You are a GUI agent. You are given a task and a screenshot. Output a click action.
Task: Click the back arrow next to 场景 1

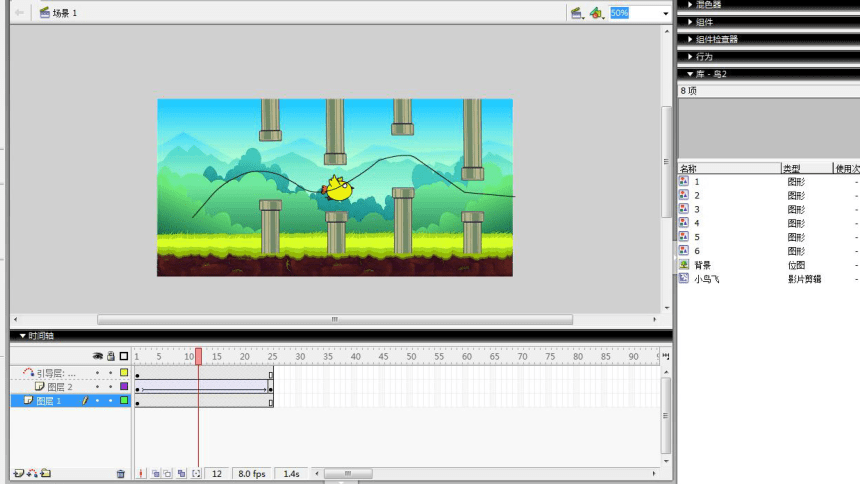(19, 13)
